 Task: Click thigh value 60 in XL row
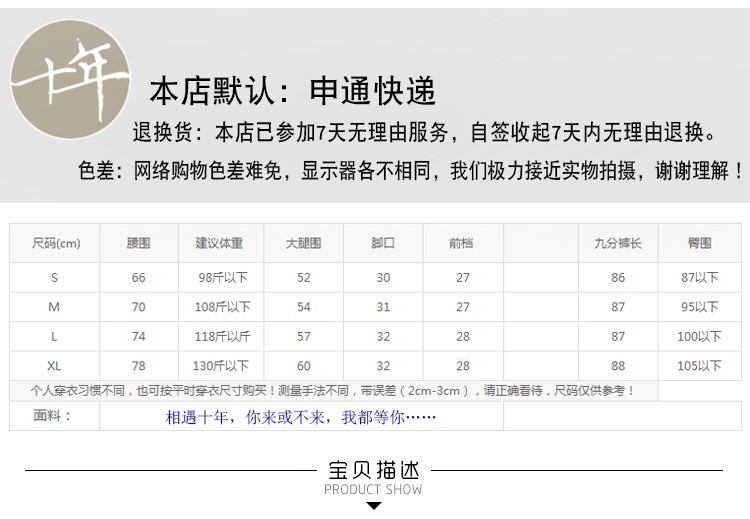click(x=304, y=366)
